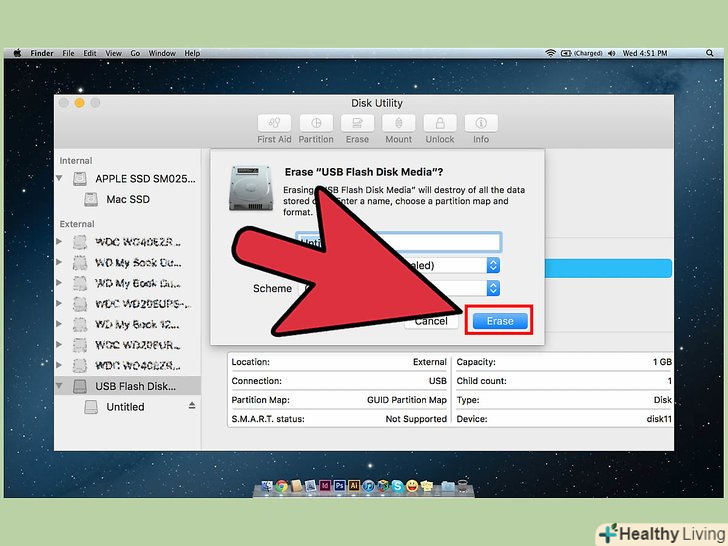Open the Edit menu
The image size is (728, 546).
90,53
